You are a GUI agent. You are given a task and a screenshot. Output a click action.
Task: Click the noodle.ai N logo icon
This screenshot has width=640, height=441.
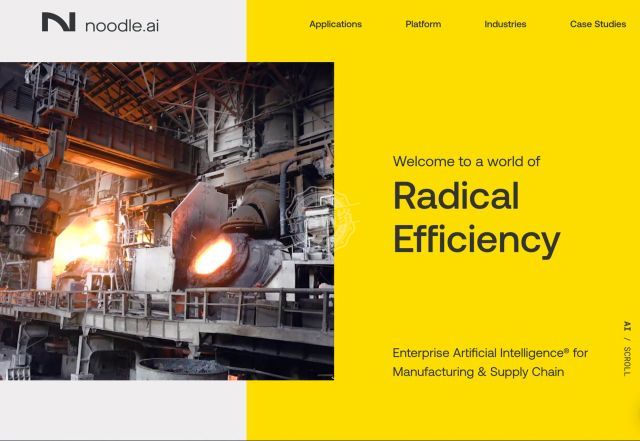click(x=58, y=22)
